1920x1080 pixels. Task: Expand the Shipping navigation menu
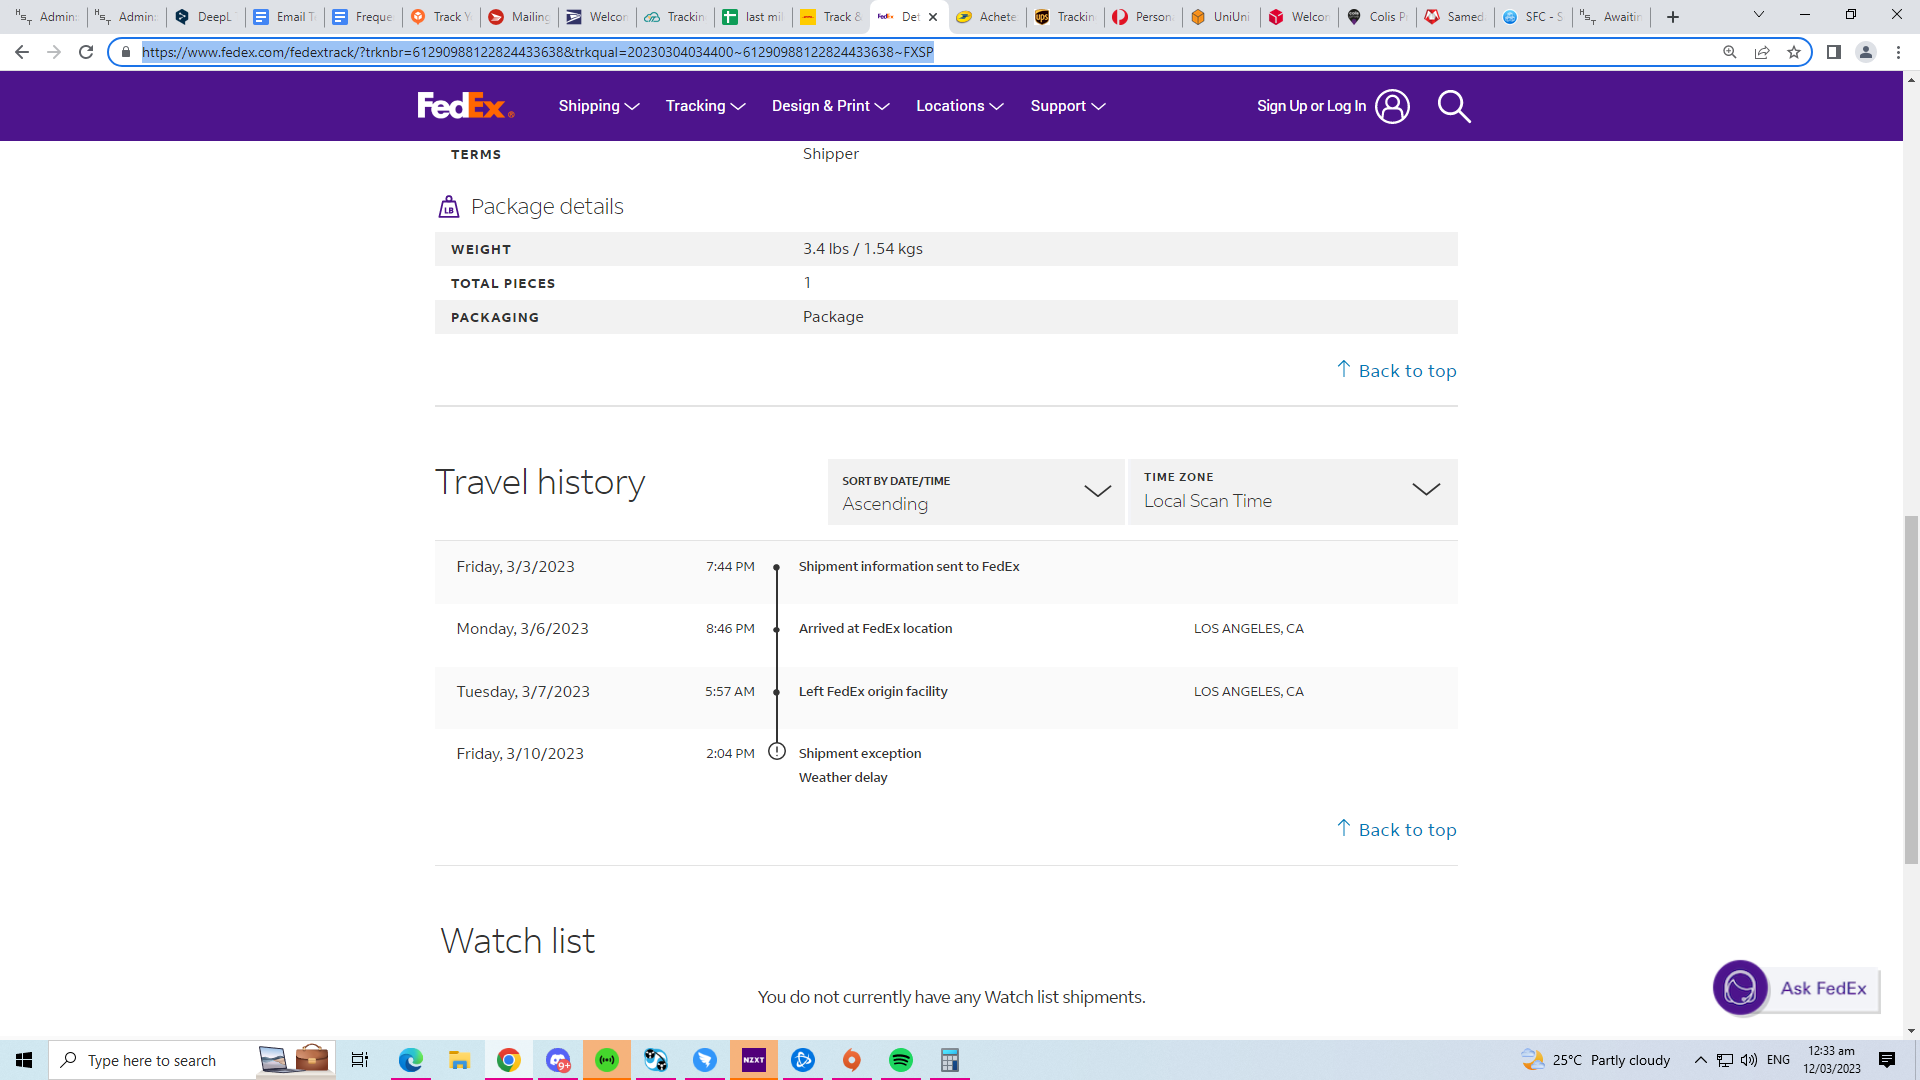[x=598, y=106]
